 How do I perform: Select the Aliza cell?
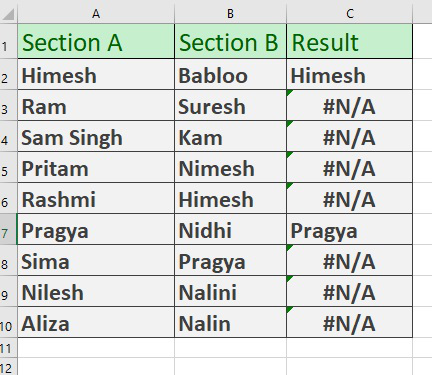click(96, 322)
